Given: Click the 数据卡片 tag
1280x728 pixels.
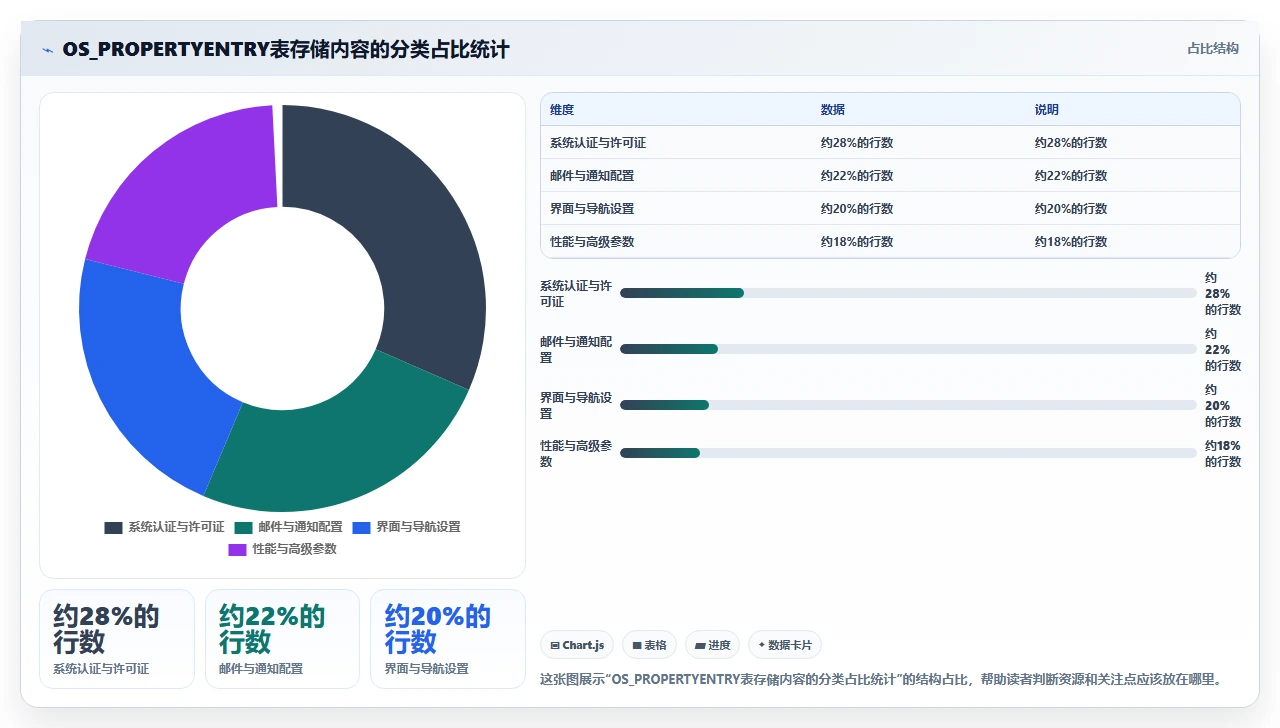Looking at the screenshot, I should click(x=785, y=645).
